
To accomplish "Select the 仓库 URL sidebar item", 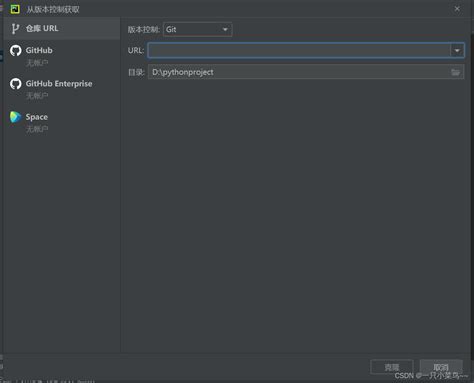I will pos(62,29).
